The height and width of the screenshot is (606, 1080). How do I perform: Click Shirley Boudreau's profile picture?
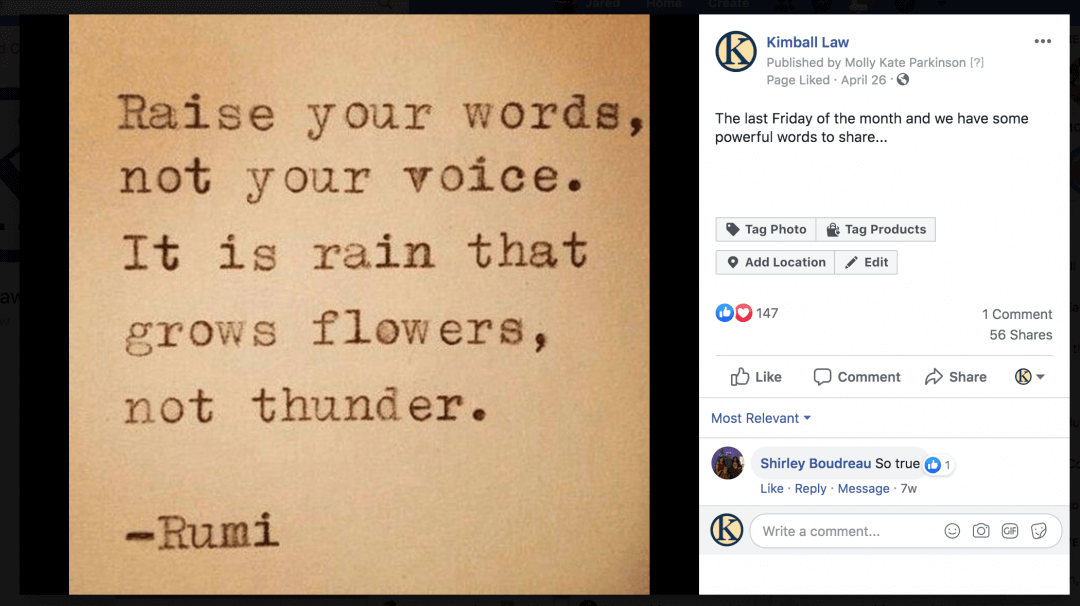pos(727,463)
